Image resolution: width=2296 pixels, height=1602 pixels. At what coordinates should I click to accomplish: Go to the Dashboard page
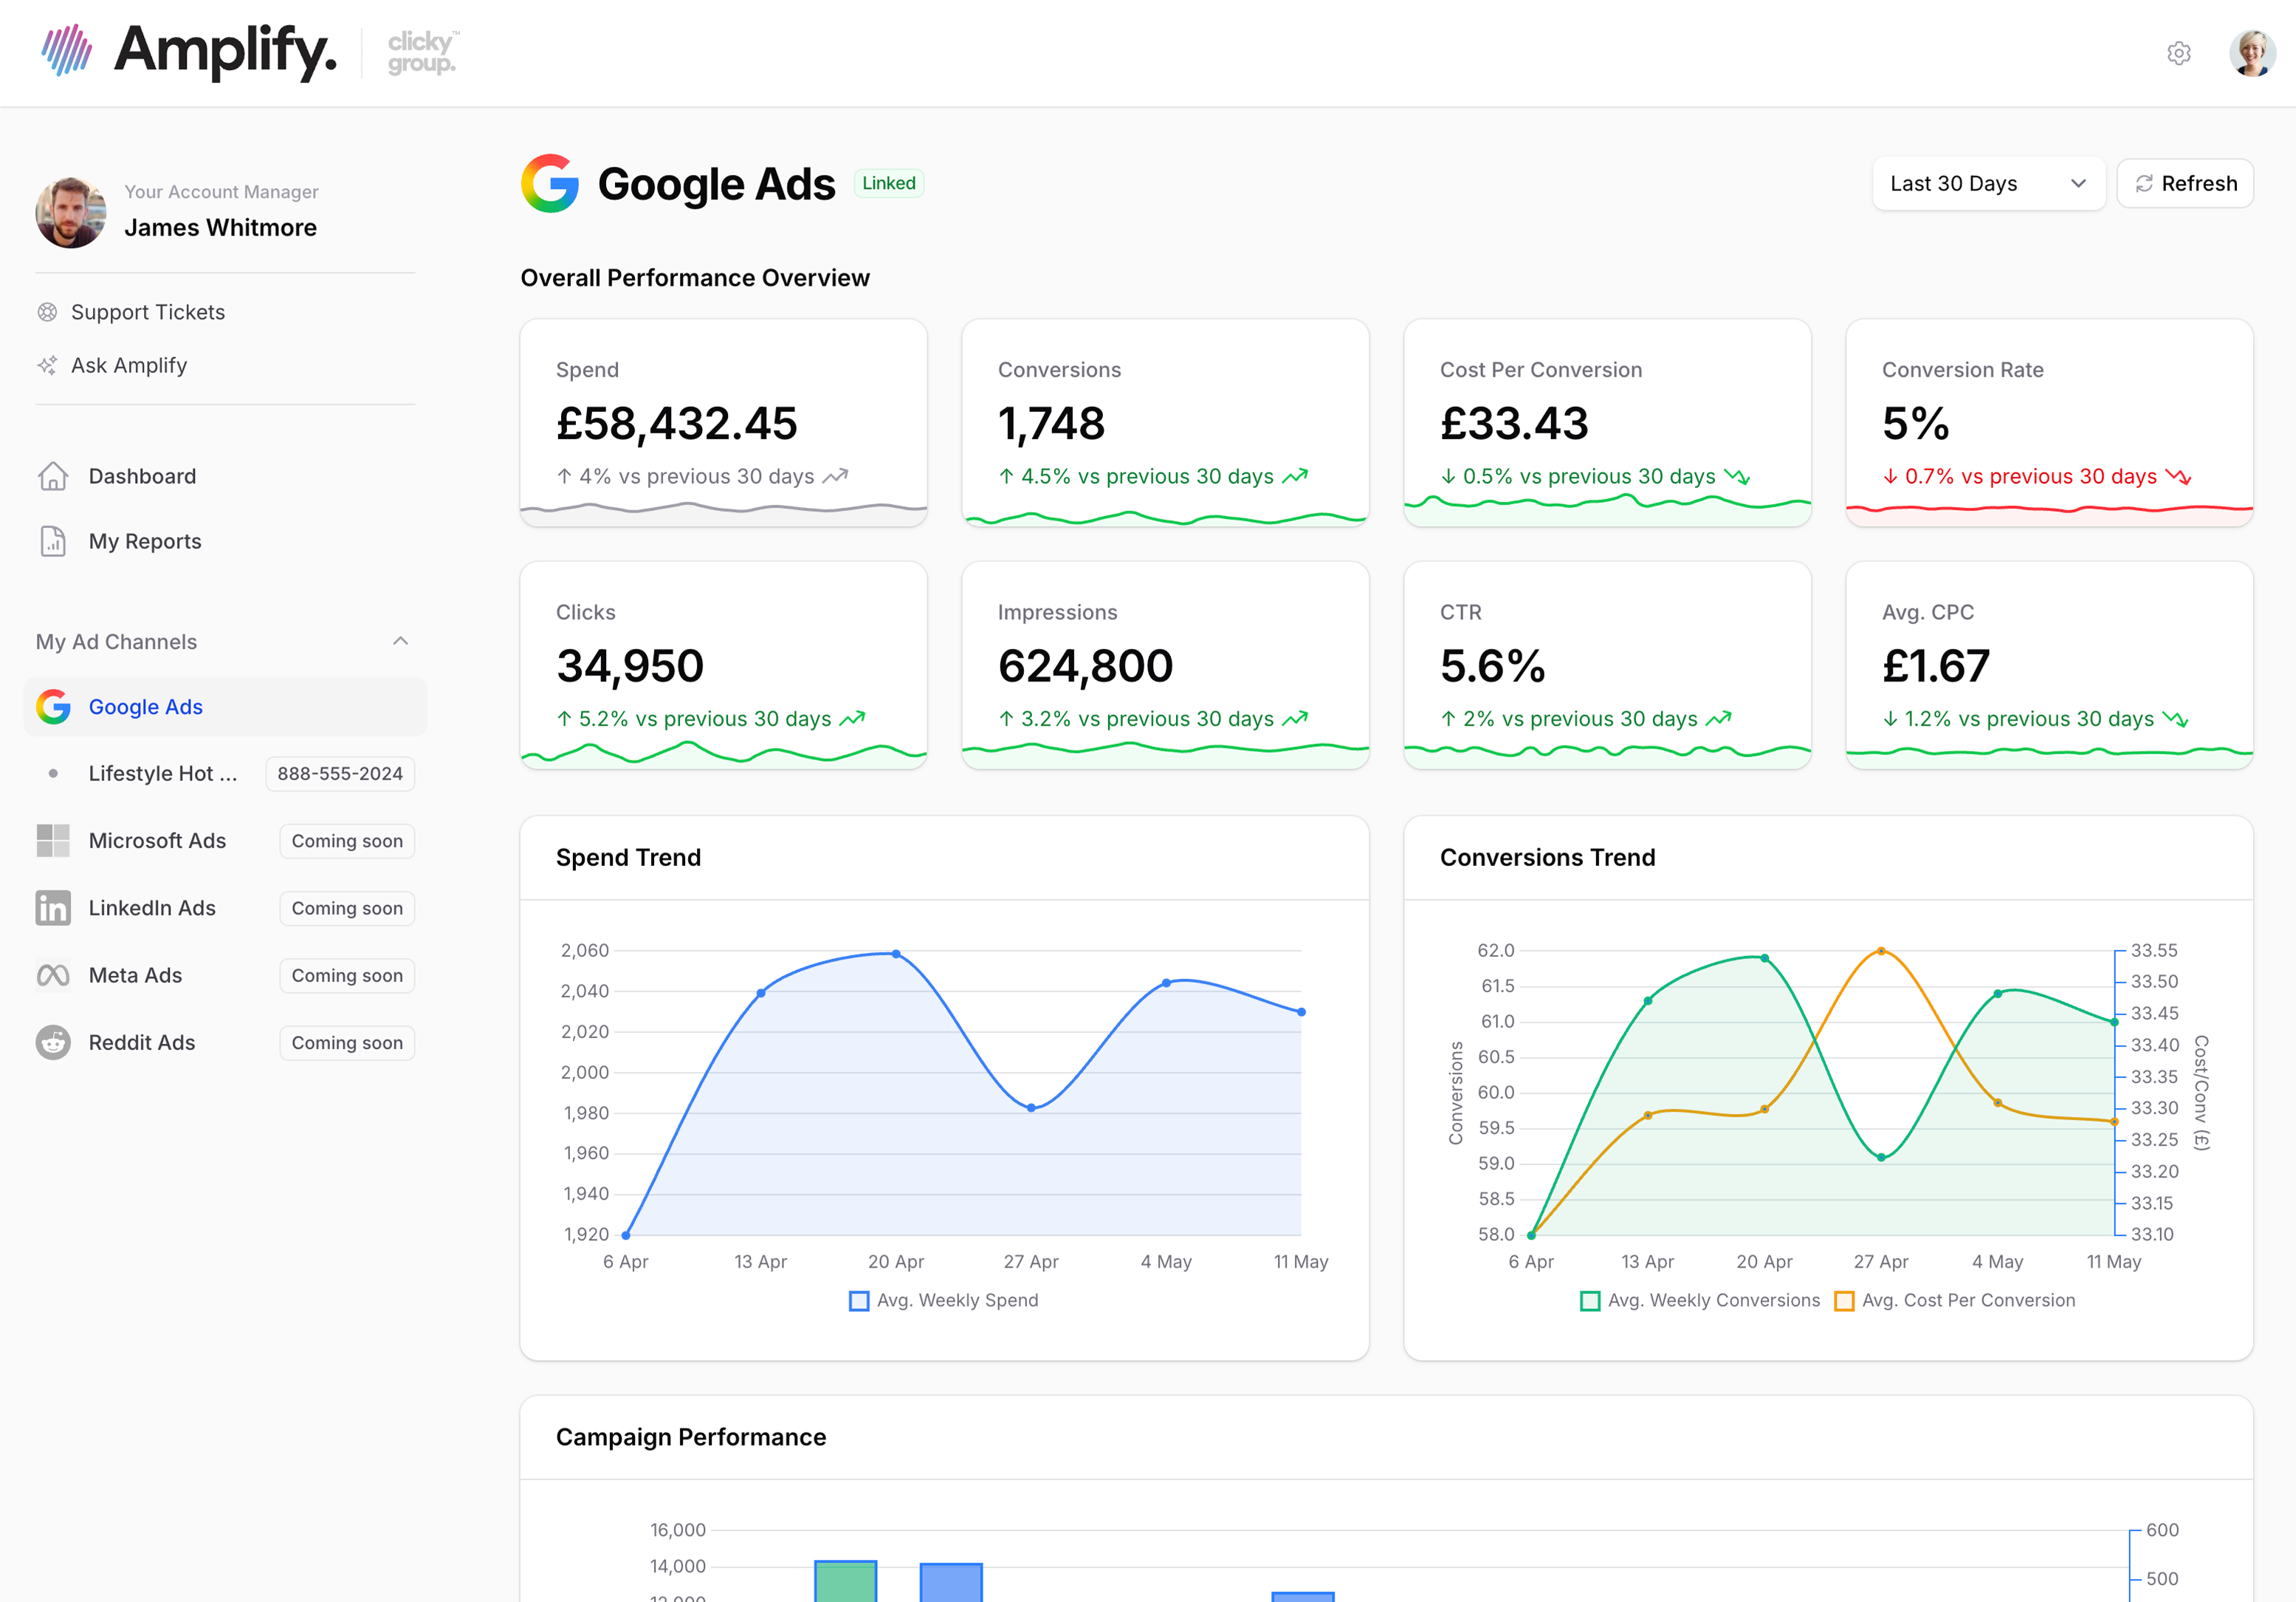coord(142,476)
